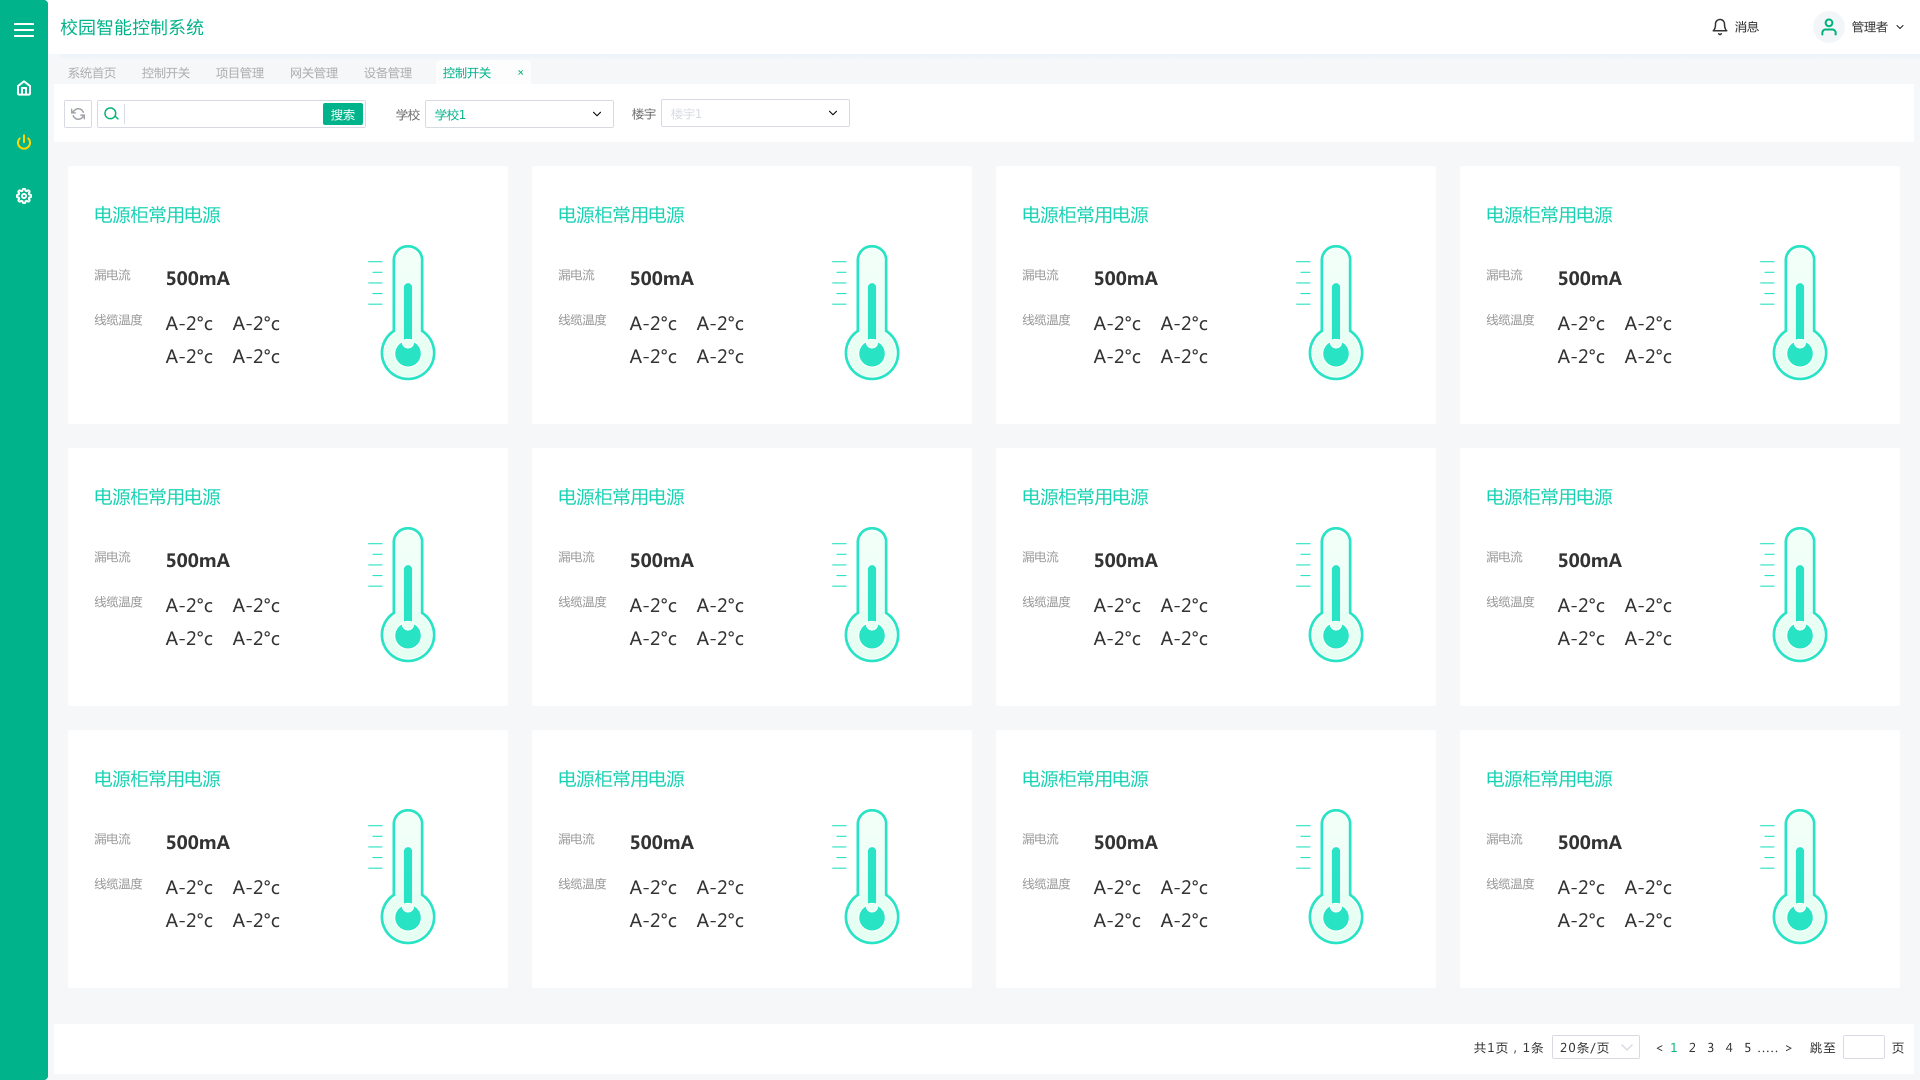Click the magnifier search icon
The width and height of the screenshot is (1920, 1080).
(x=111, y=114)
